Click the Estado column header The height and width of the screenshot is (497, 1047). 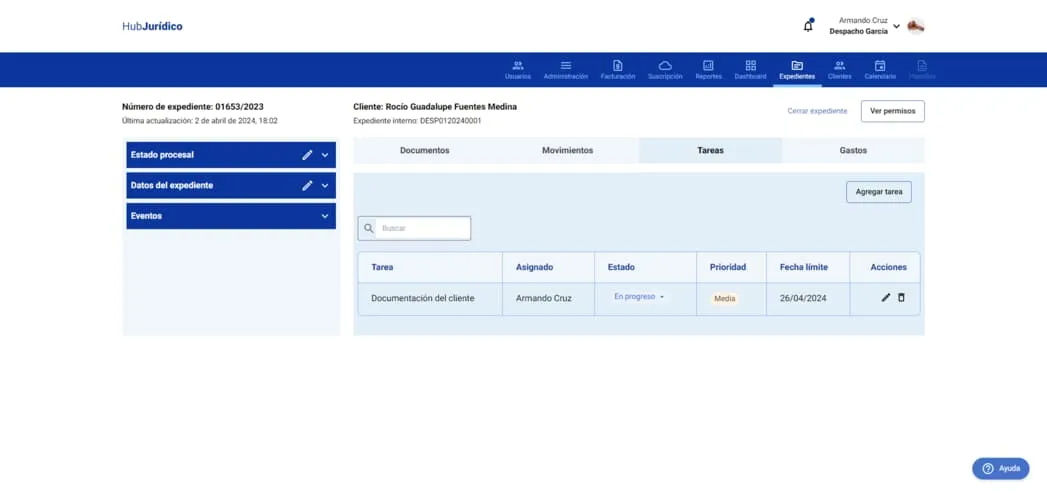point(621,267)
